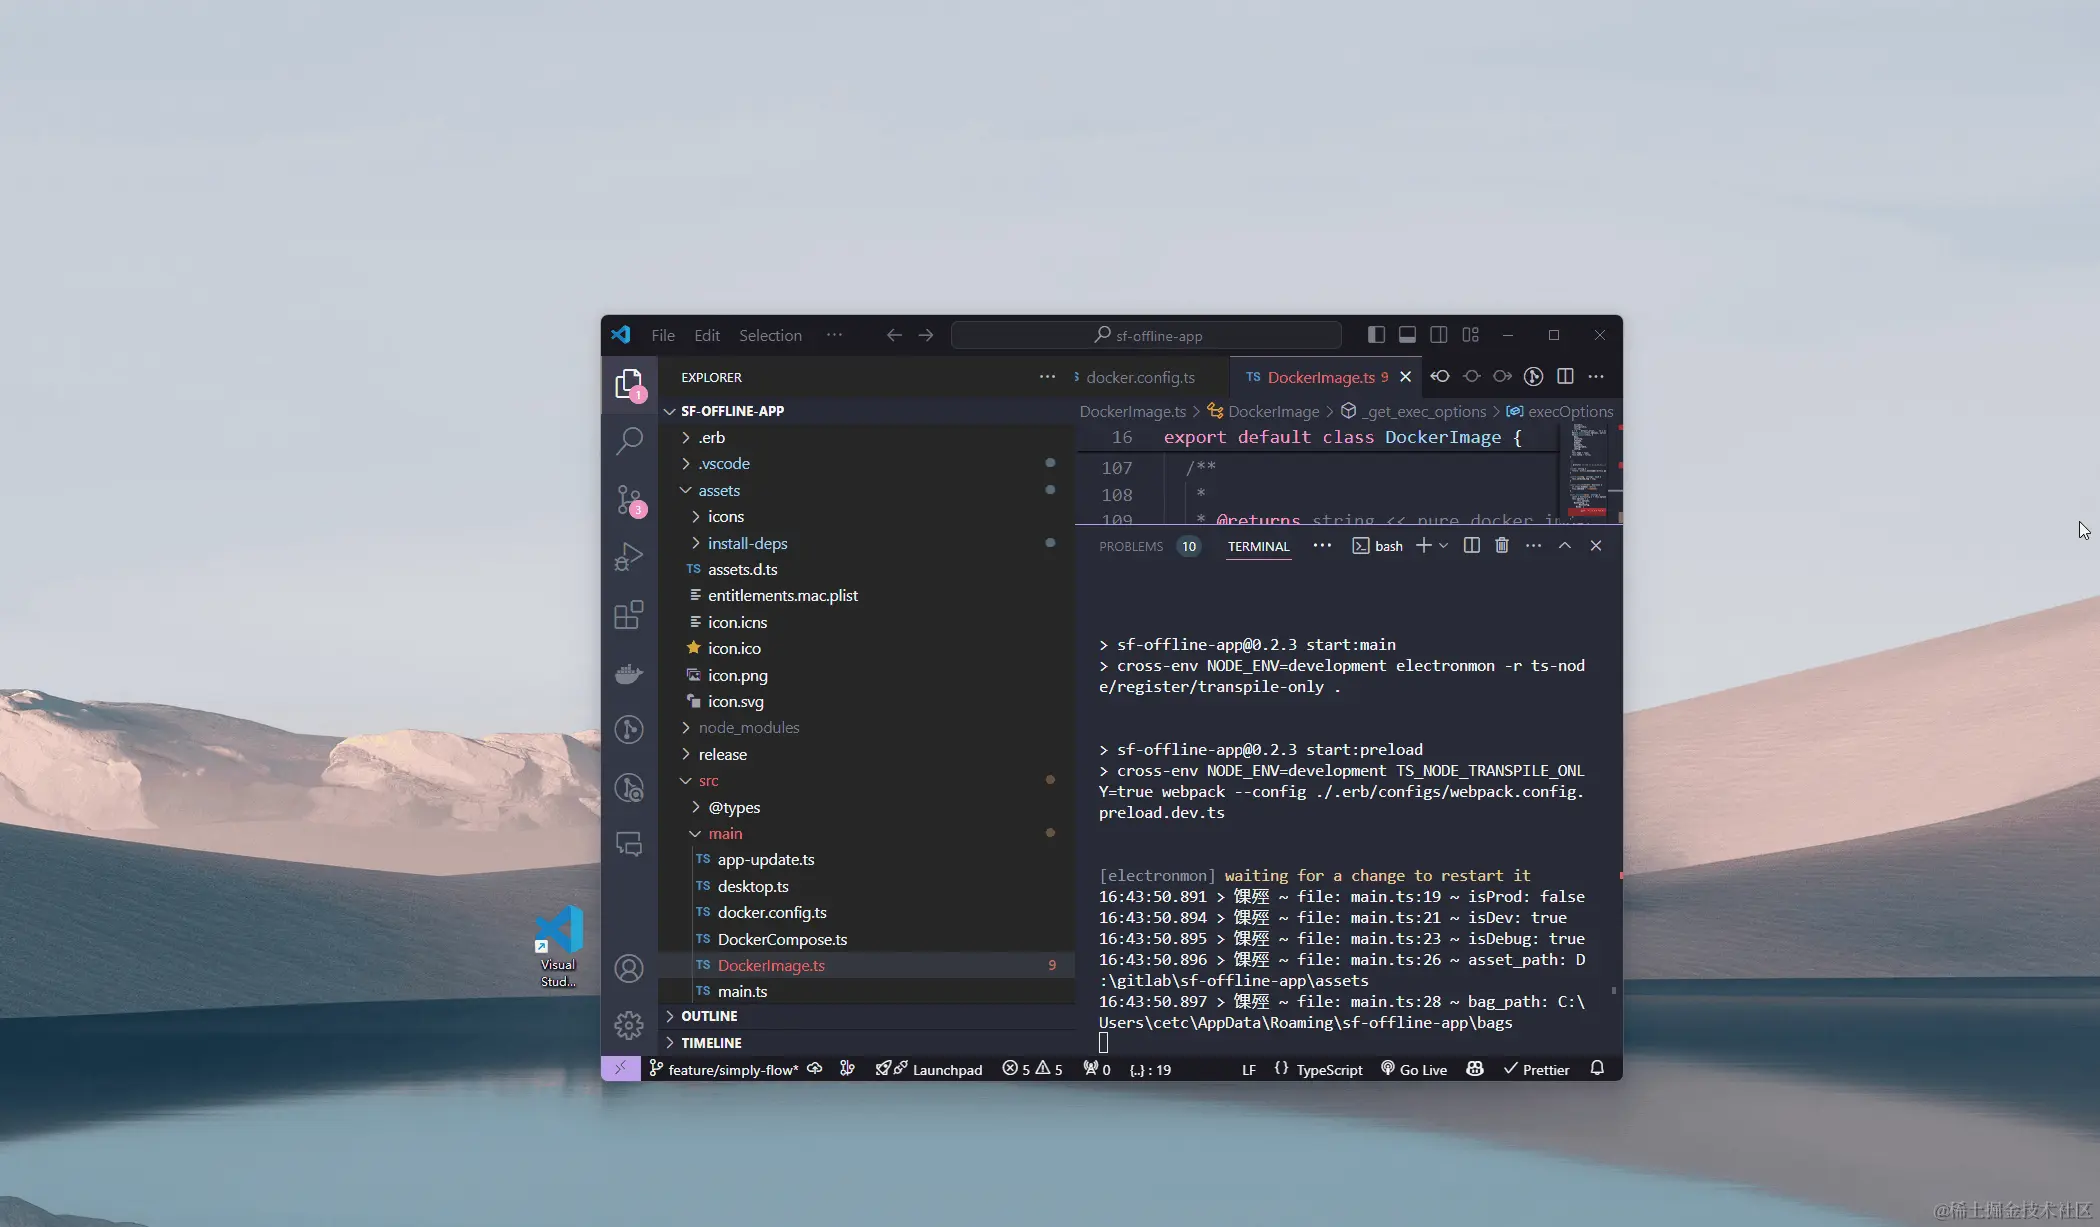Click the errors and warnings counter
2100x1227 pixels.
click(1032, 1069)
